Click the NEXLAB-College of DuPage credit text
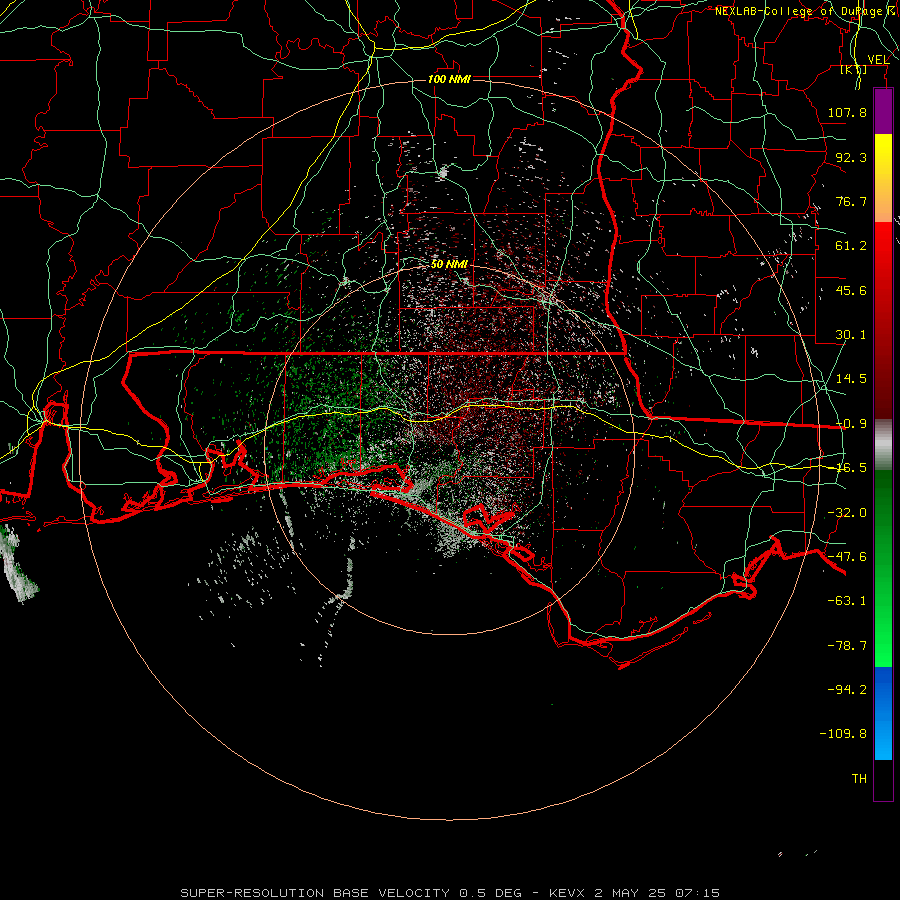 pyautogui.click(x=807, y=11)
